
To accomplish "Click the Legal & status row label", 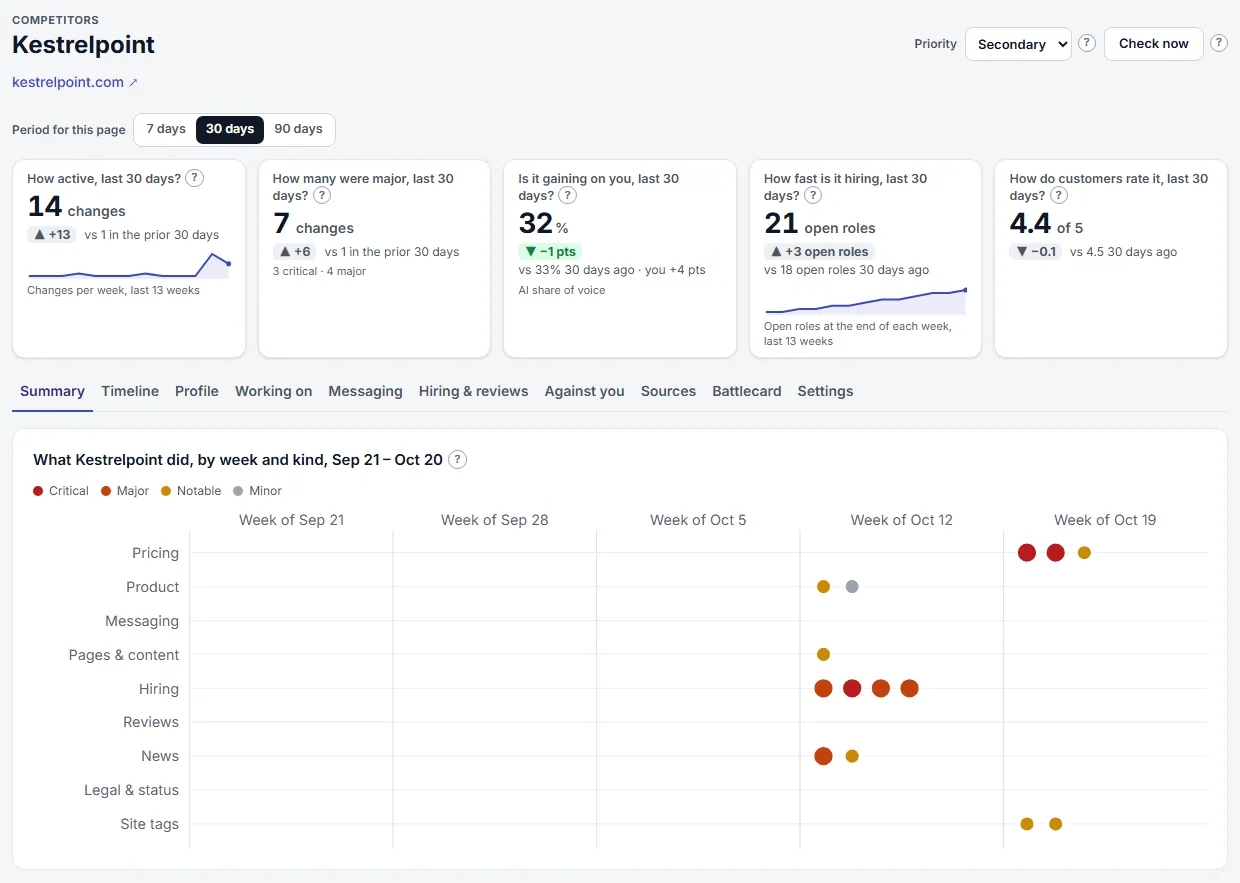I will (x=132, y=790).
